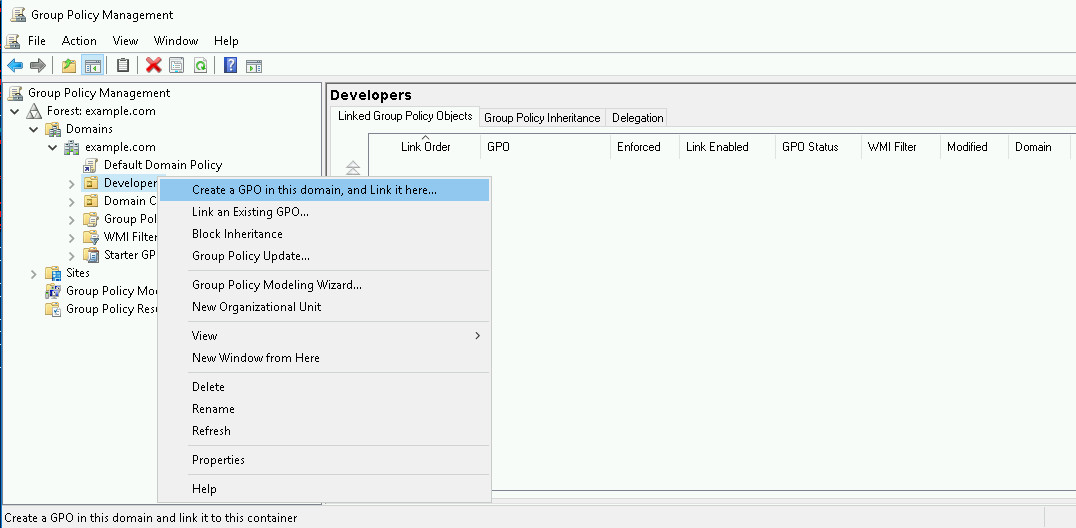Open the Help menu in menu bar
This screenshot has width=1076, height=528.
pyautogui.click(x=226, y=41)
